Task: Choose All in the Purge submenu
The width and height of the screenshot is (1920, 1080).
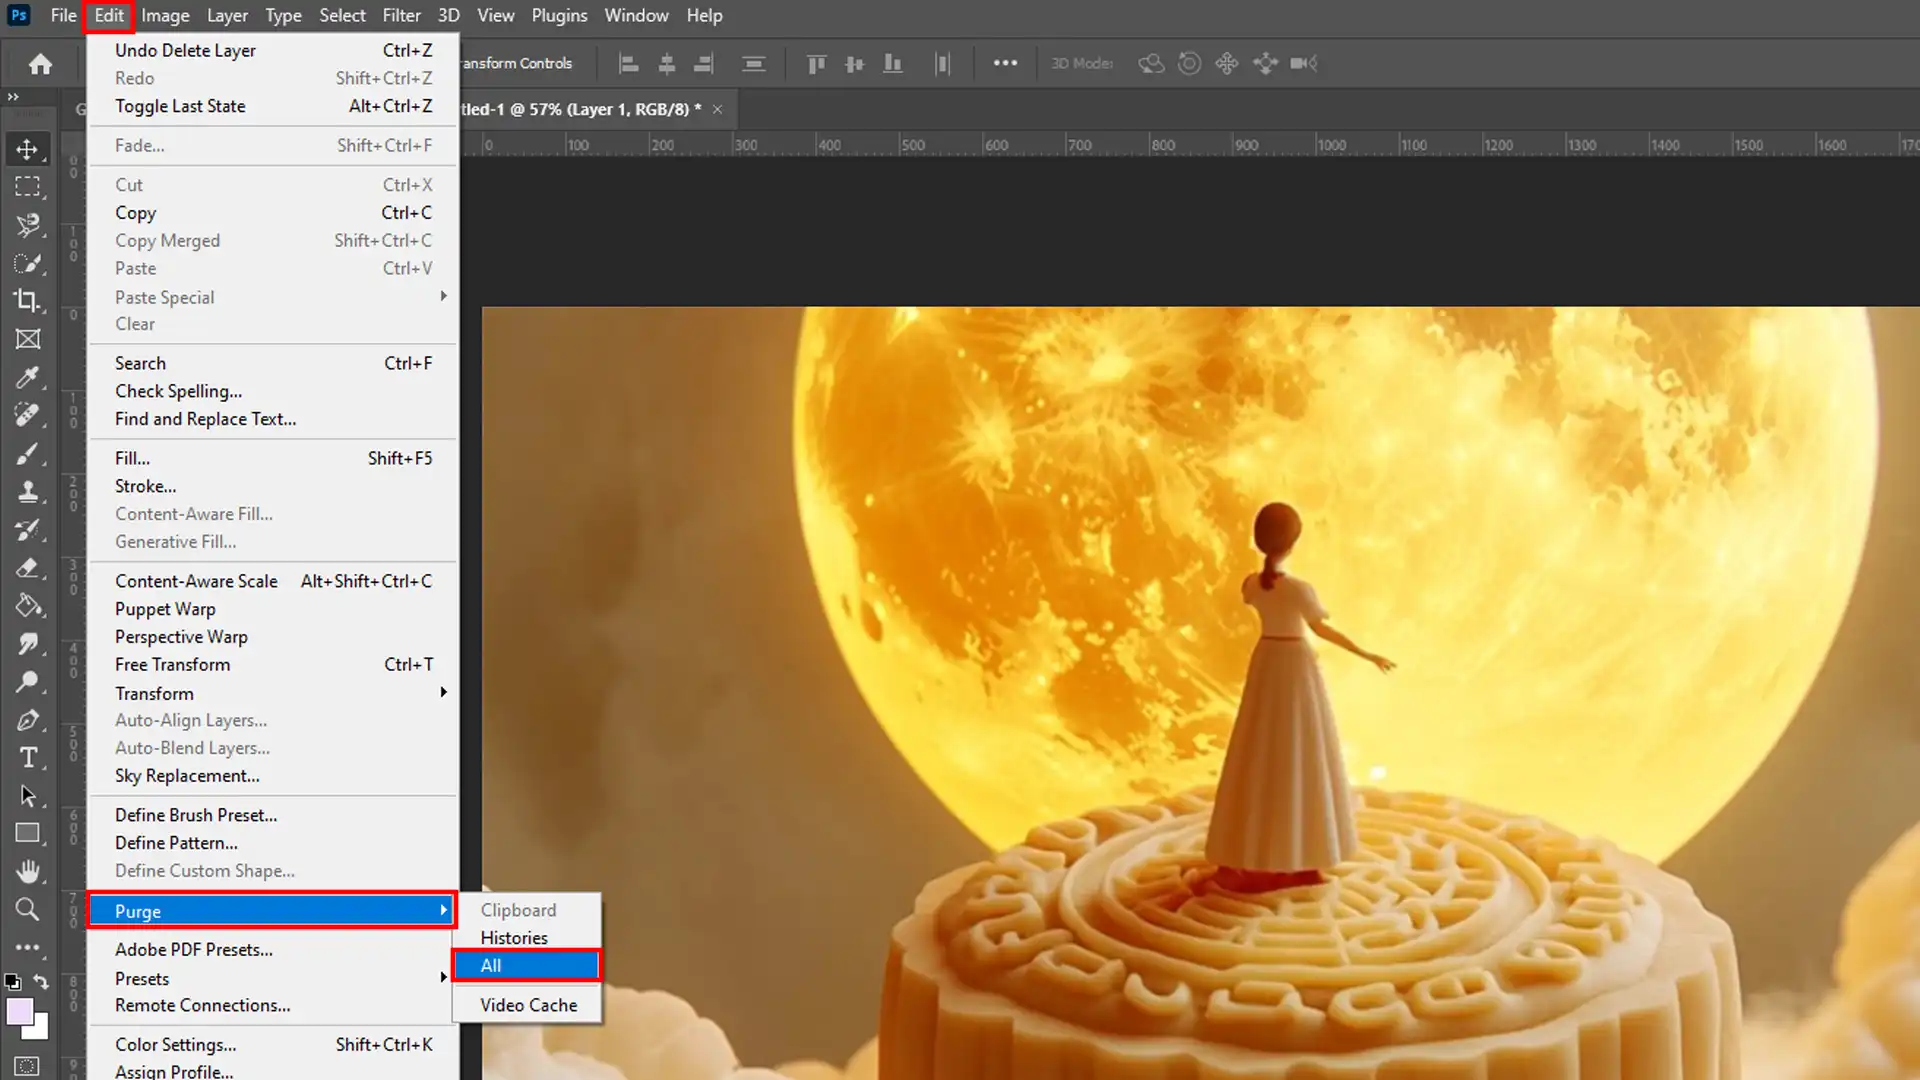Action: 527,965
